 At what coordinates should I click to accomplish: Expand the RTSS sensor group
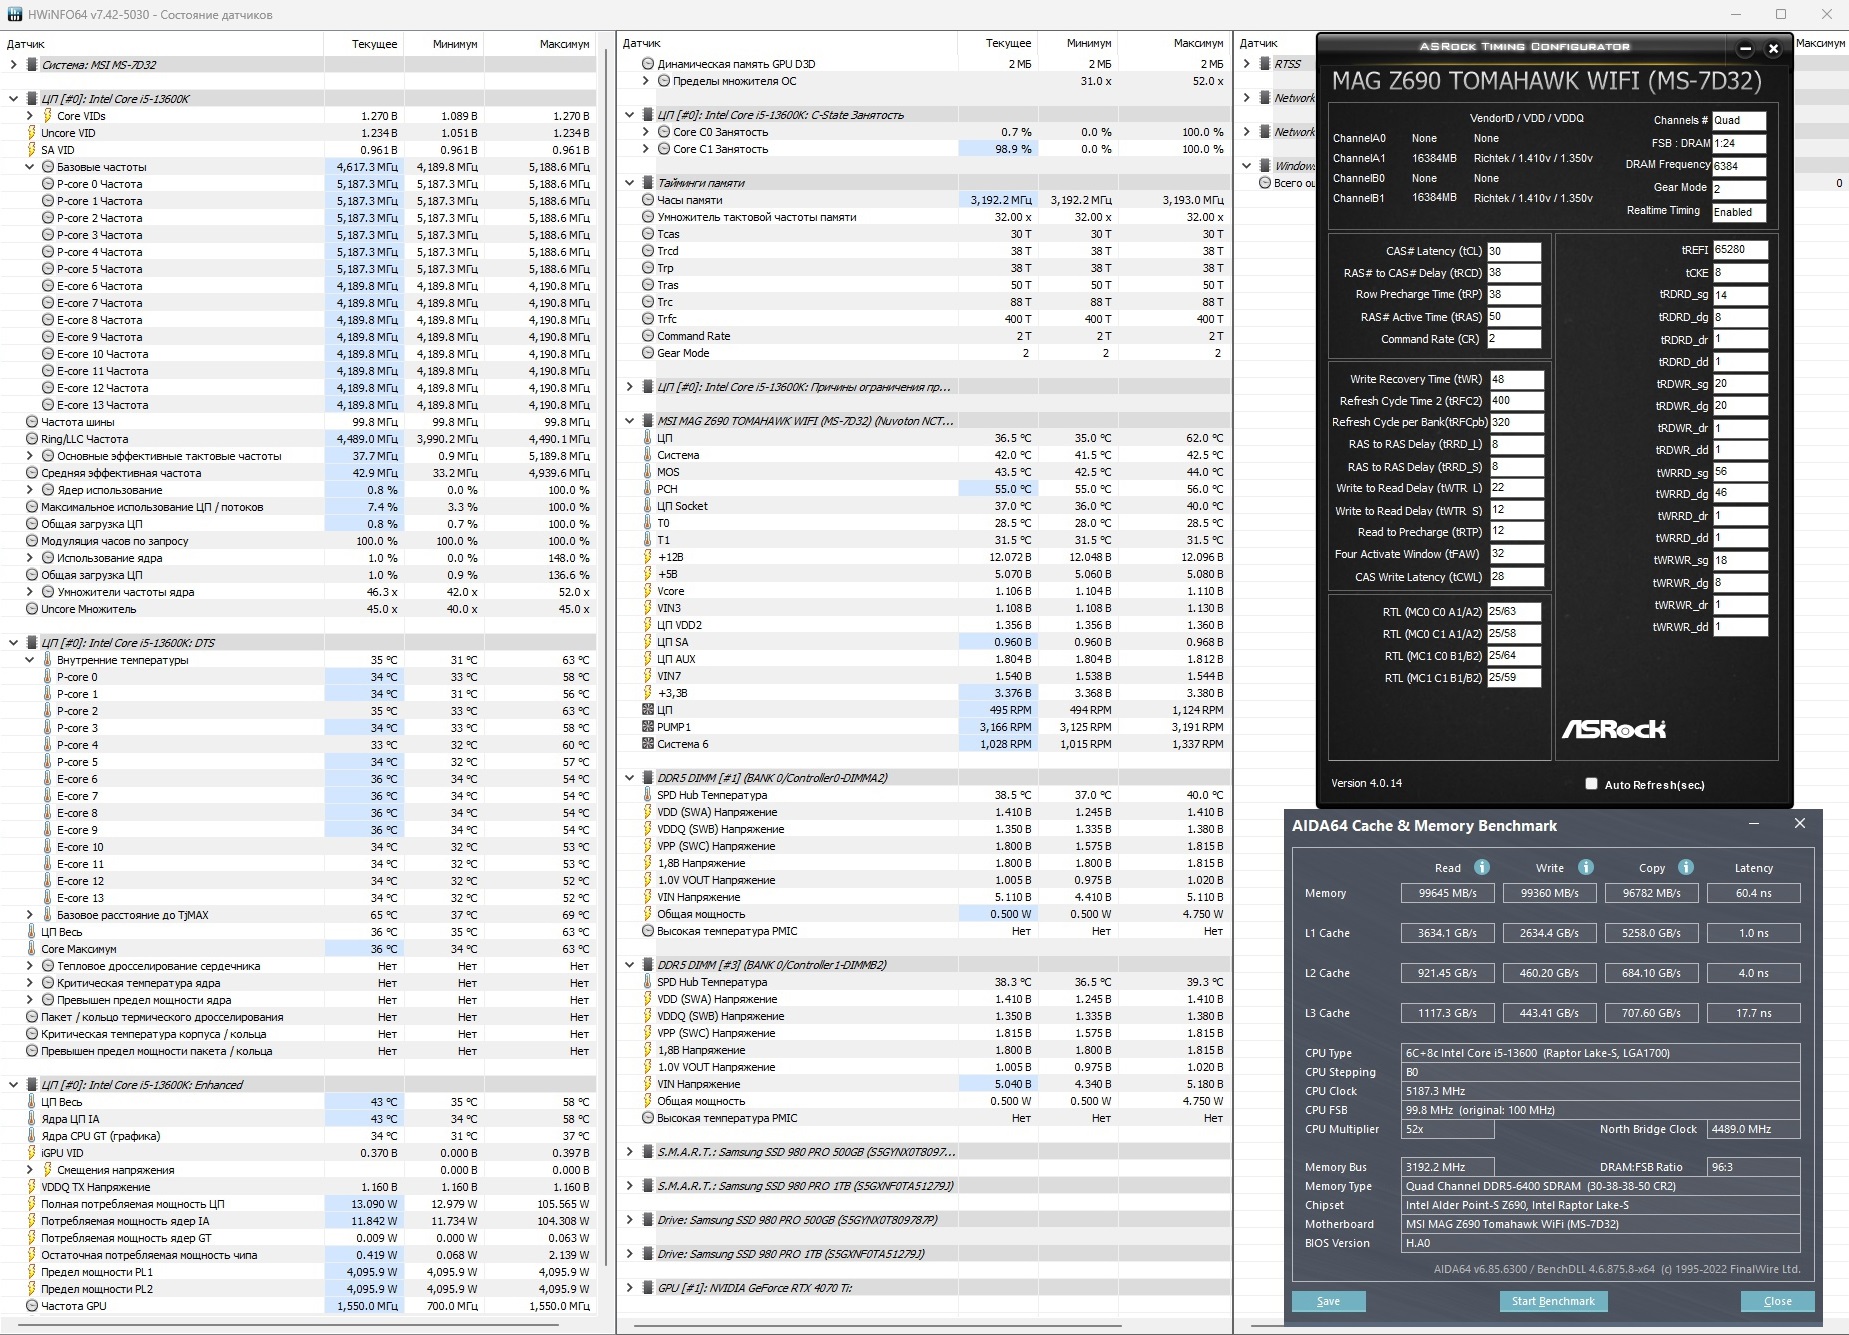pos(1246,64)
